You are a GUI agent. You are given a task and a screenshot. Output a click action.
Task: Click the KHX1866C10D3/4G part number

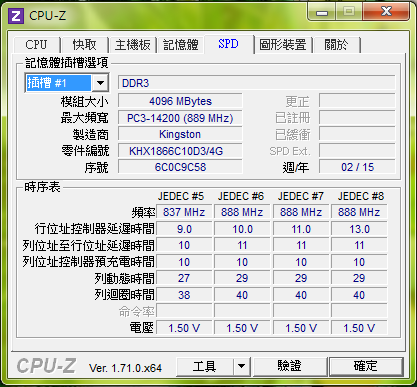180,151
